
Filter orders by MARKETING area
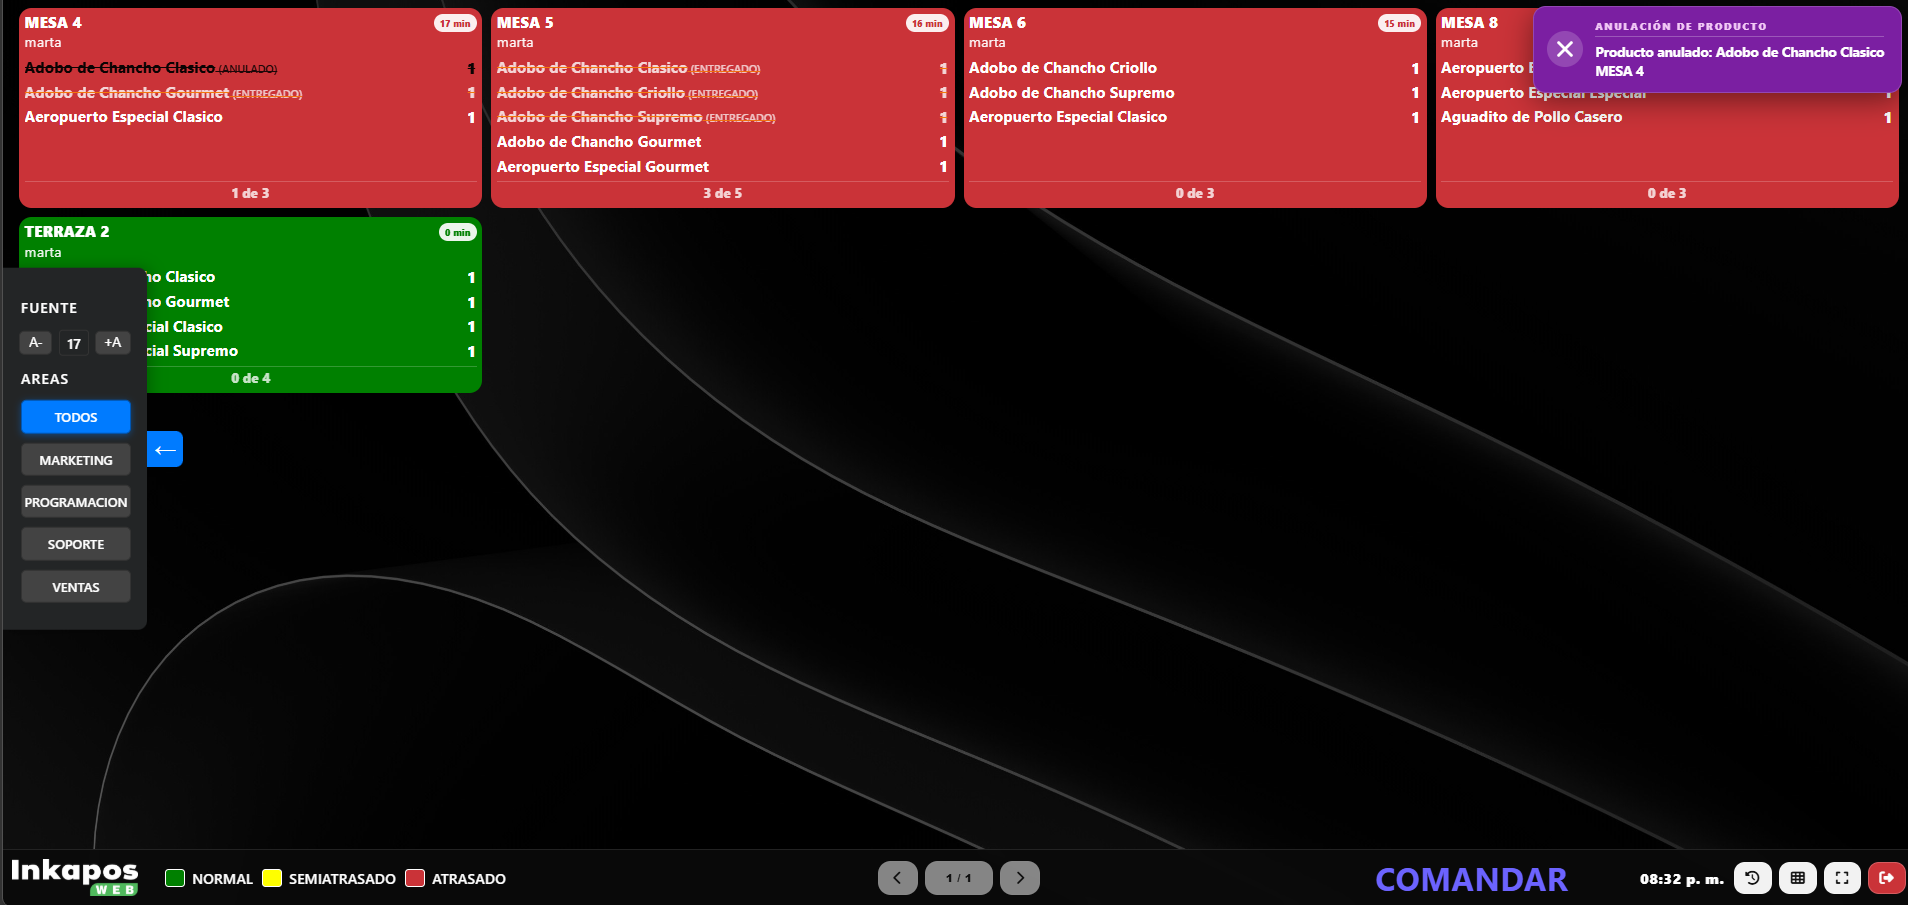pyautogui.click(x=76, y=460)
